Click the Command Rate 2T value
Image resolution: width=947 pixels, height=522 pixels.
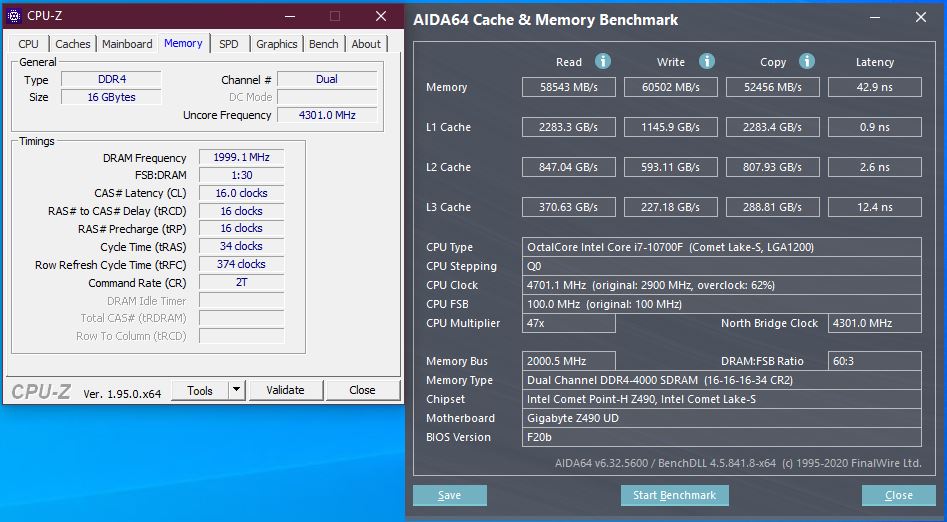[242, 282]
